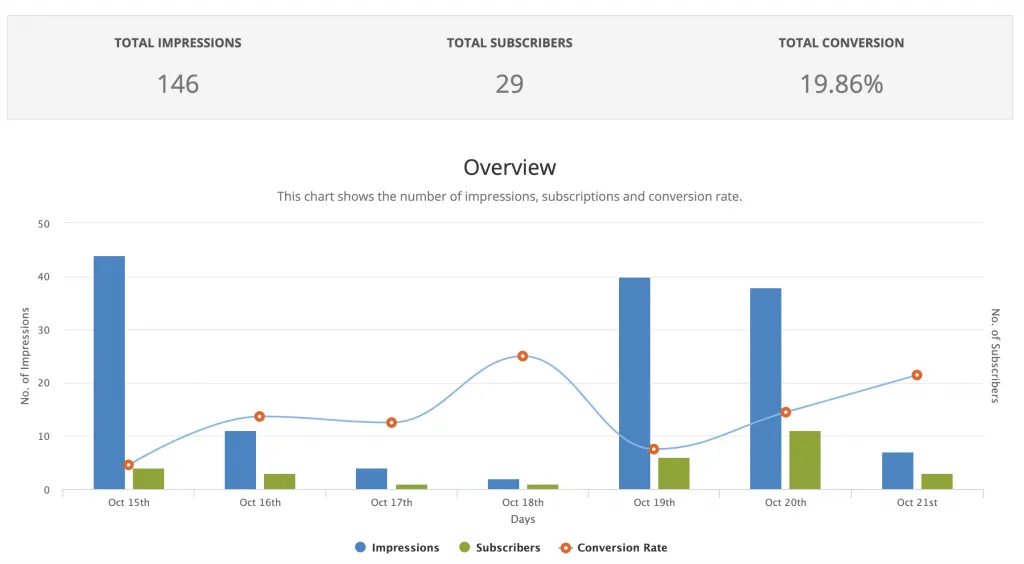Click the Oct 15th axis label
1024x564 pixels.
click(129, 503)
